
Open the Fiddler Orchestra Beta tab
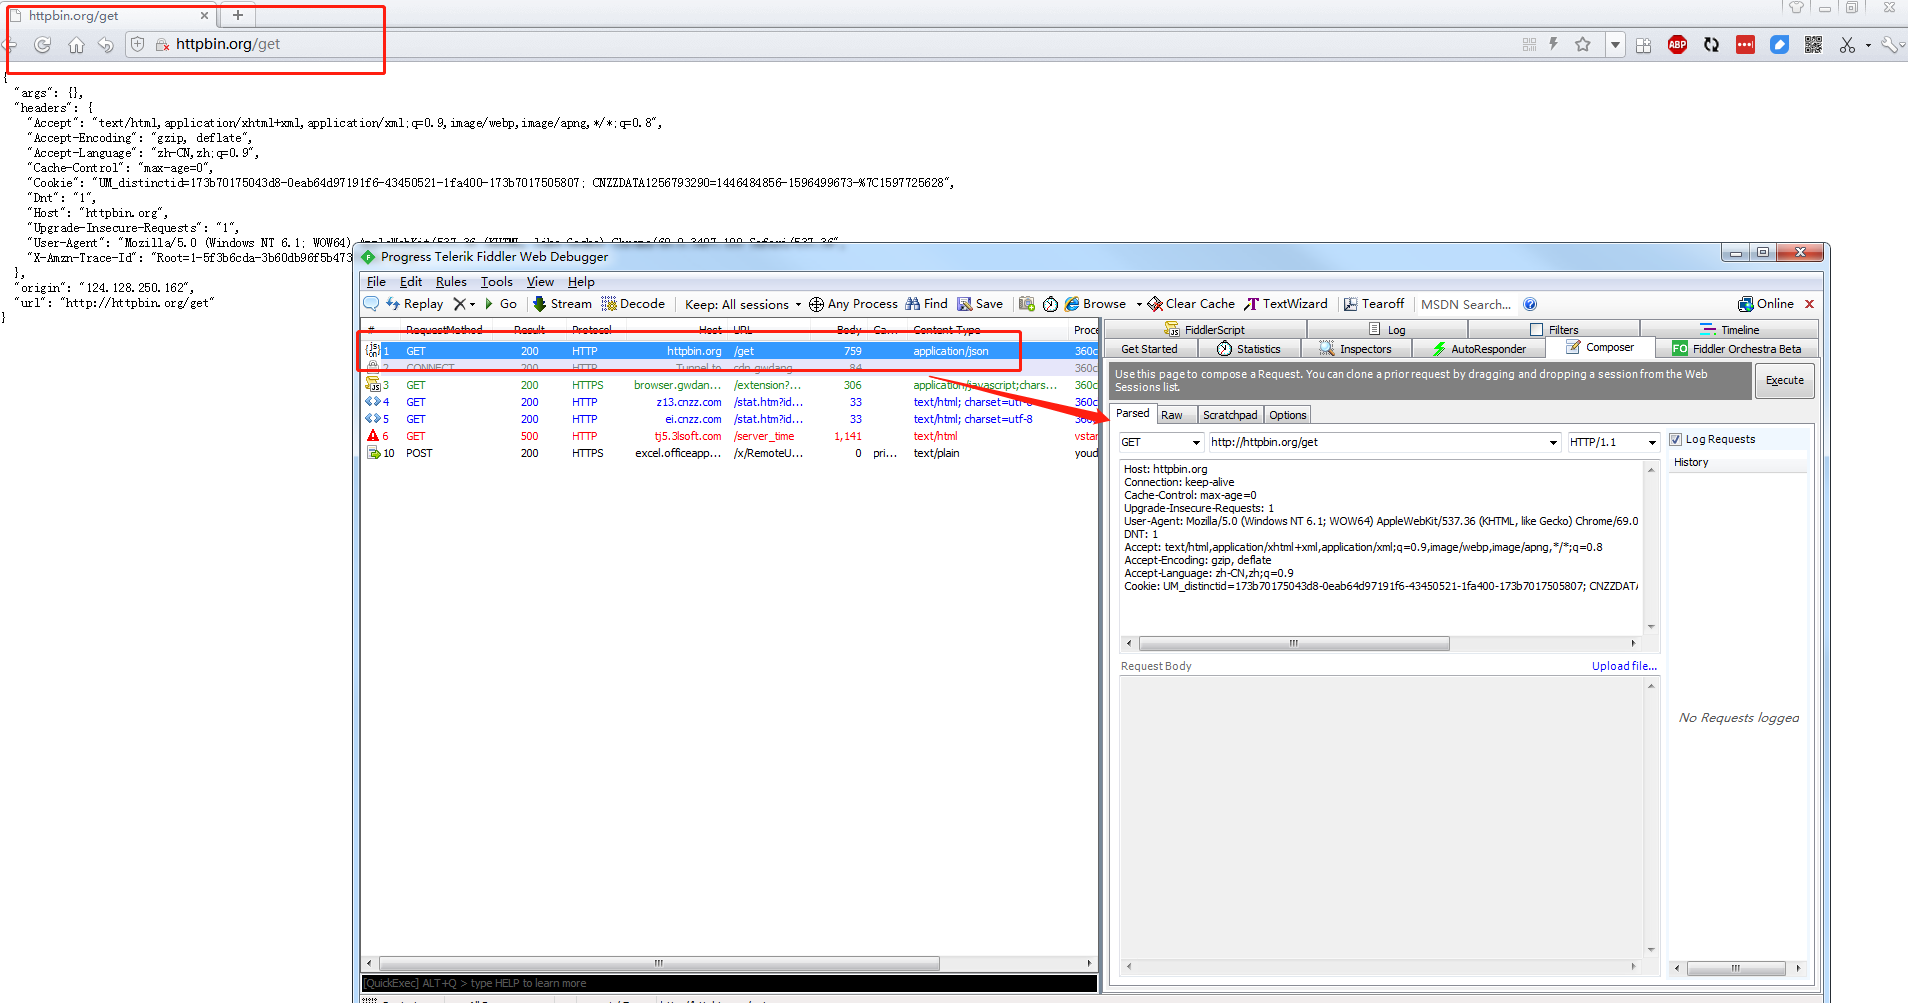(x=1736, y=349)
